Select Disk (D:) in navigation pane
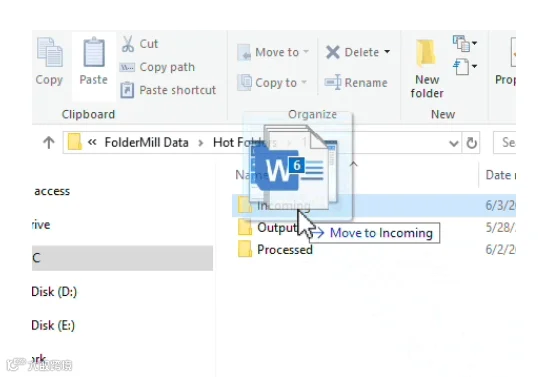The image size is (538, 377). point(54,292)
